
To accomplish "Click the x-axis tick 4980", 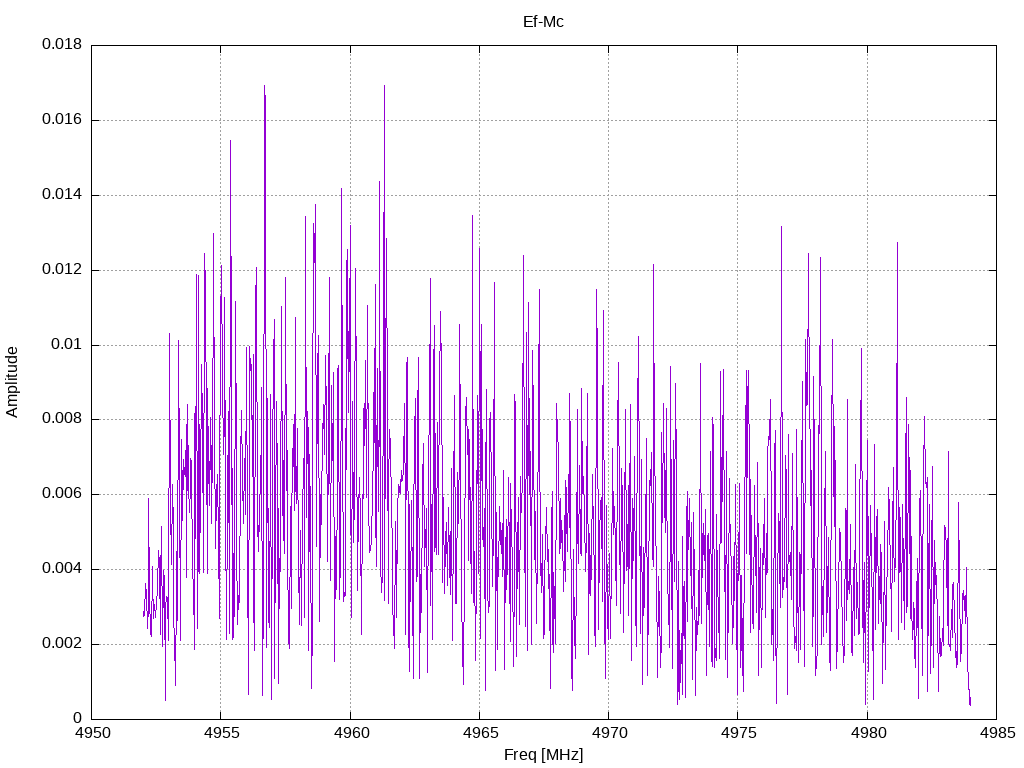I will point(868,733).
